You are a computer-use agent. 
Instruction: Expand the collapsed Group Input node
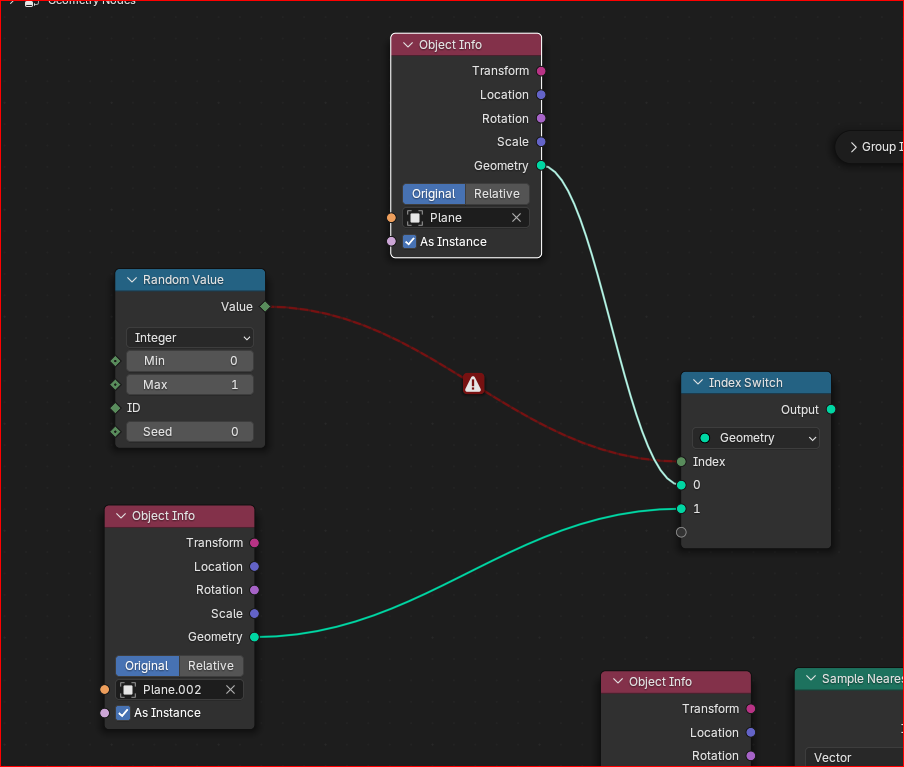coord(853,147)
